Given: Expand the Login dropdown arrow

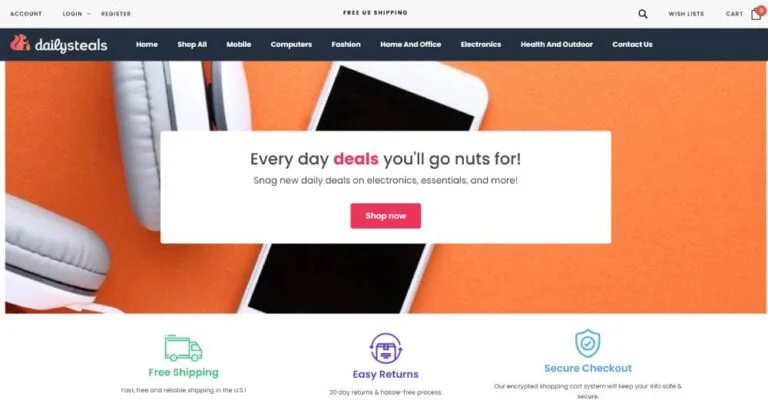Looking at the screenshot, I should tap(89, 14).
